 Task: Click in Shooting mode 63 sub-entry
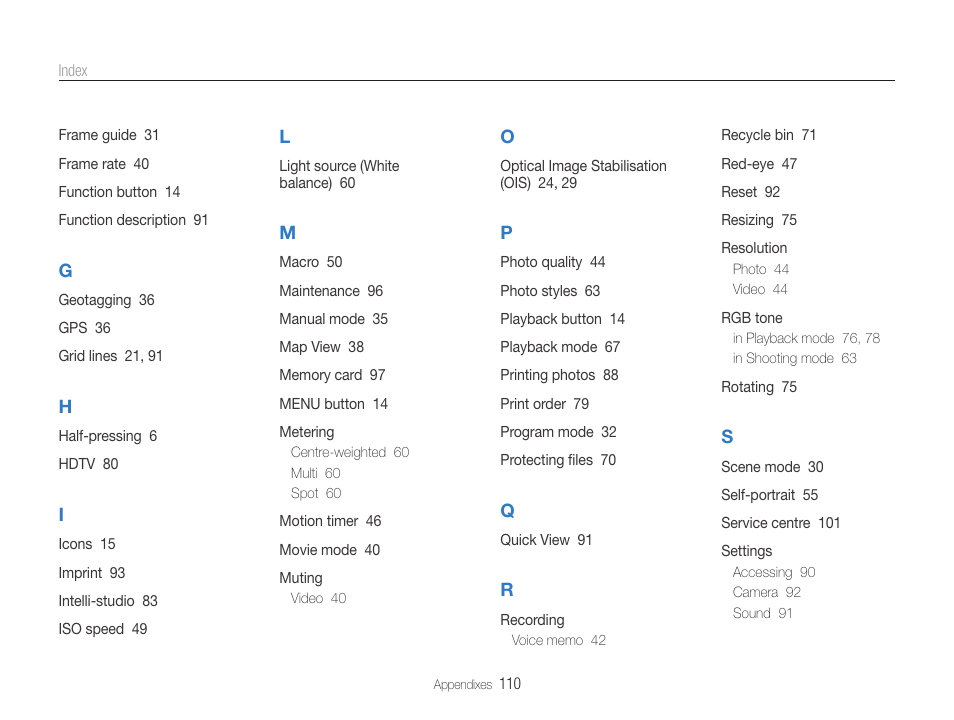tap(795, 358)
